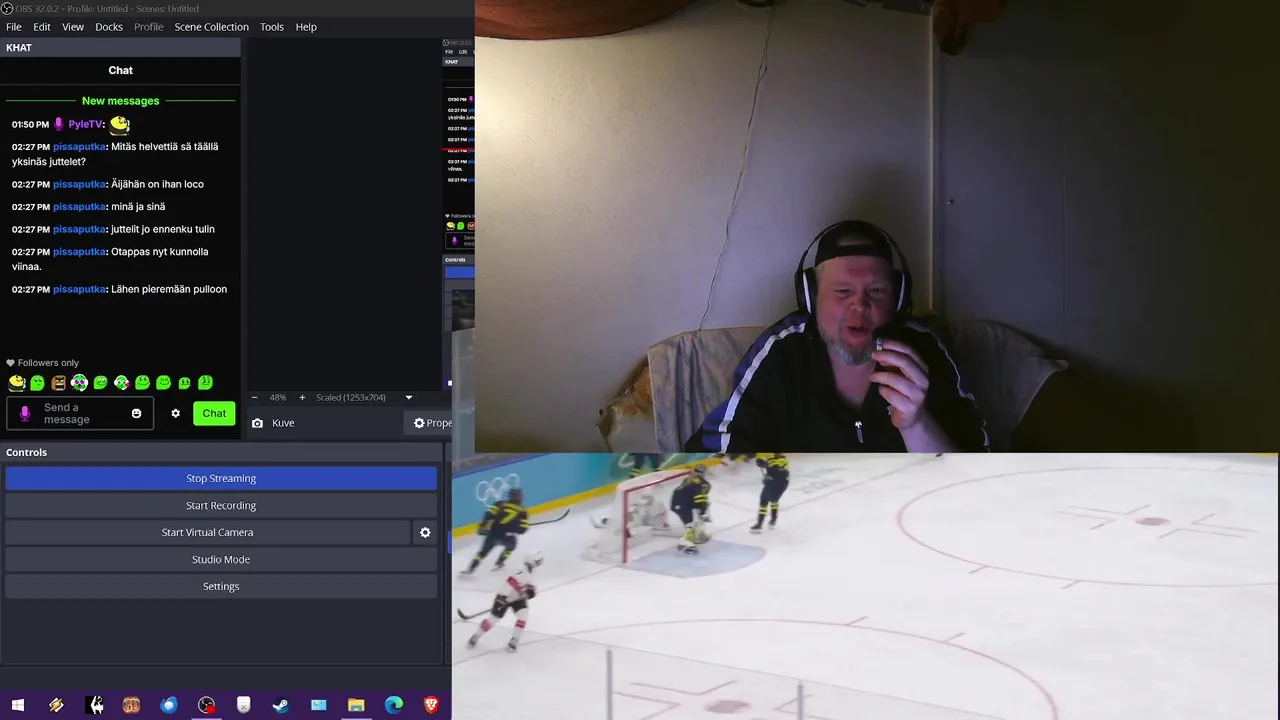Open the Scene Collection menu
1280x720 pixels.
tap(211, 27)
